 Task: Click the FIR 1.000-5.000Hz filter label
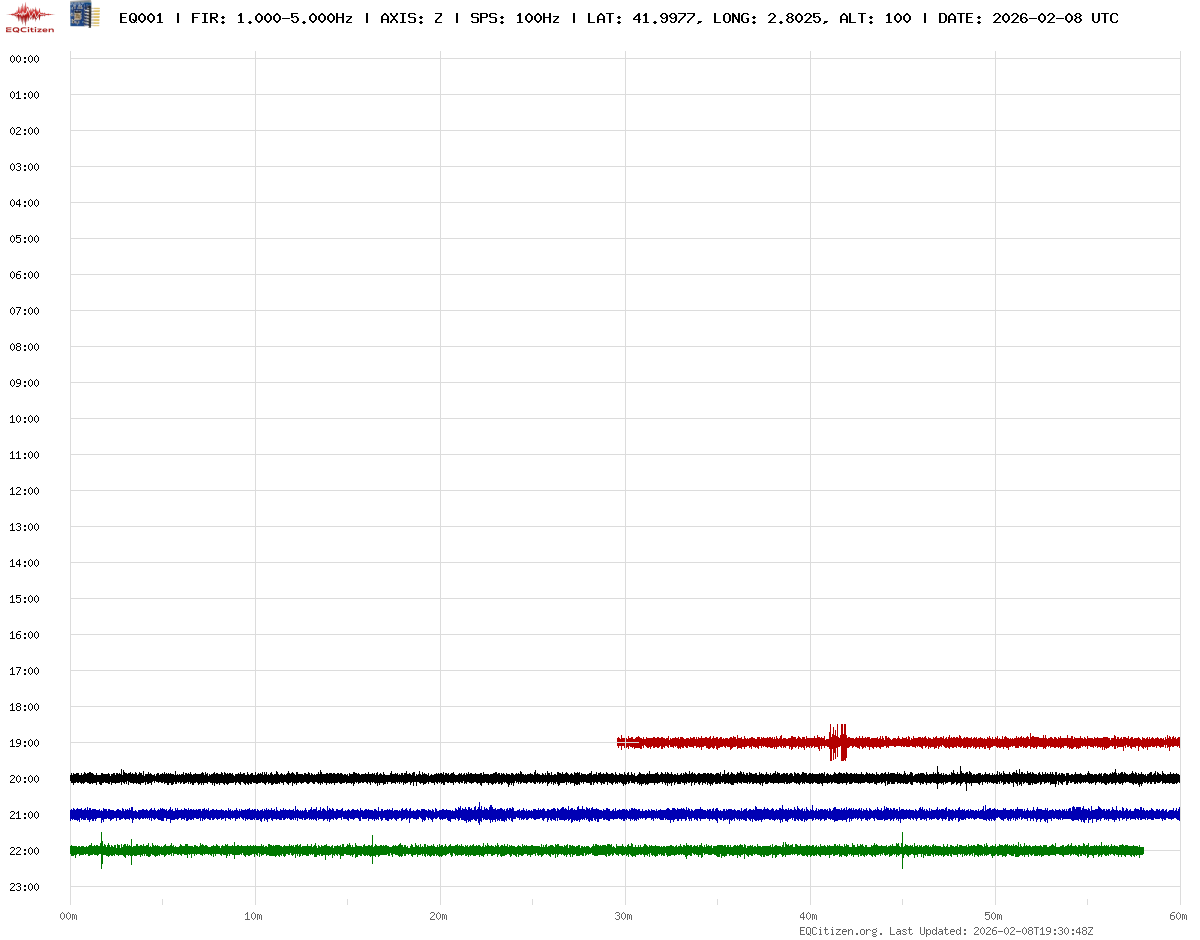[271, 18]
